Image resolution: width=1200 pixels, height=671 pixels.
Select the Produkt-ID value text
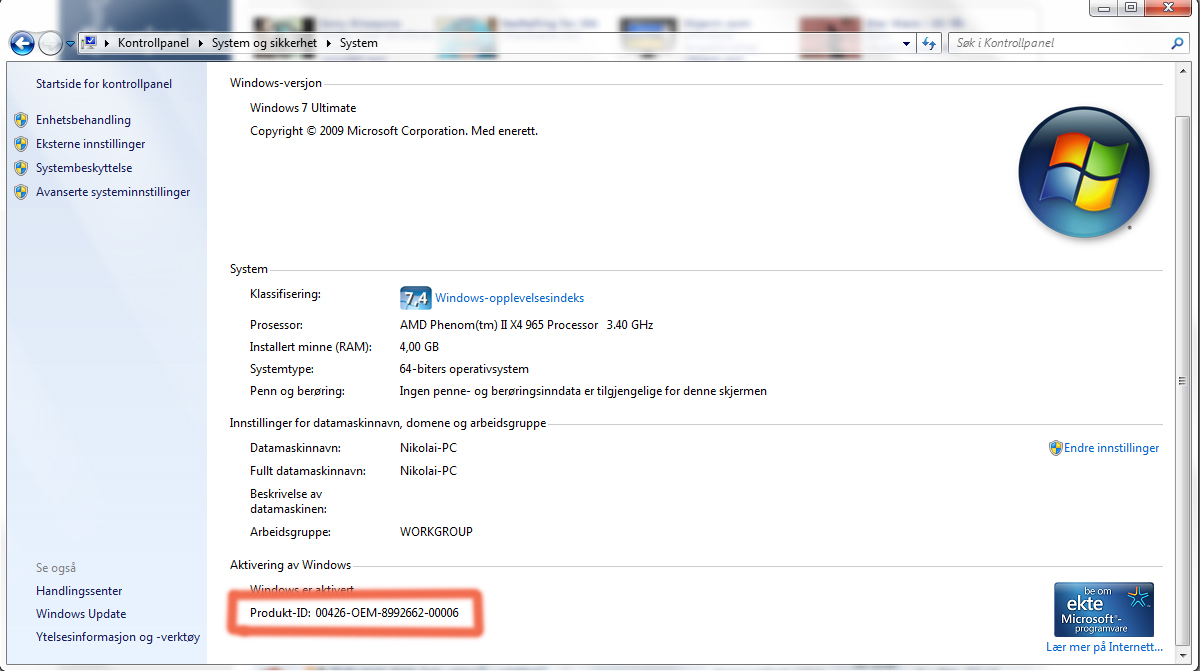click(x=387, y=613)
